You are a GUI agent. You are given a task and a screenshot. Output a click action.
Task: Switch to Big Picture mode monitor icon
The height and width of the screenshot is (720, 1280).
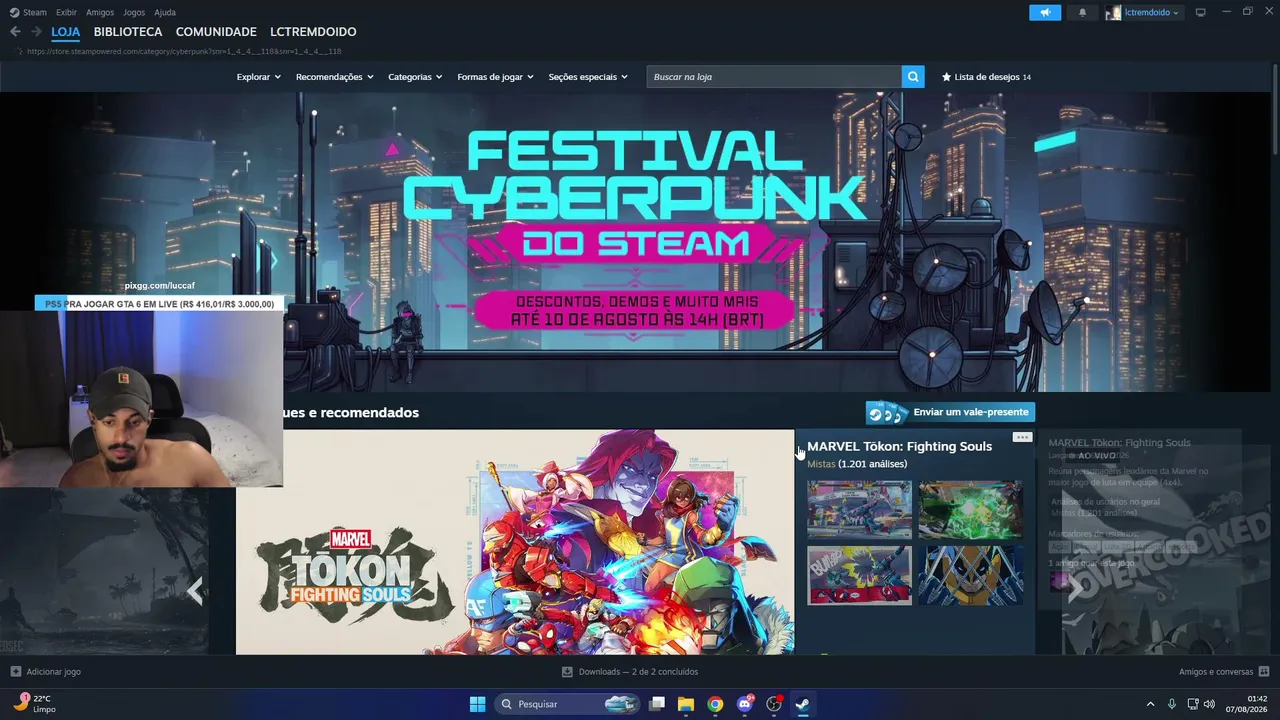tap(1201, 12)
